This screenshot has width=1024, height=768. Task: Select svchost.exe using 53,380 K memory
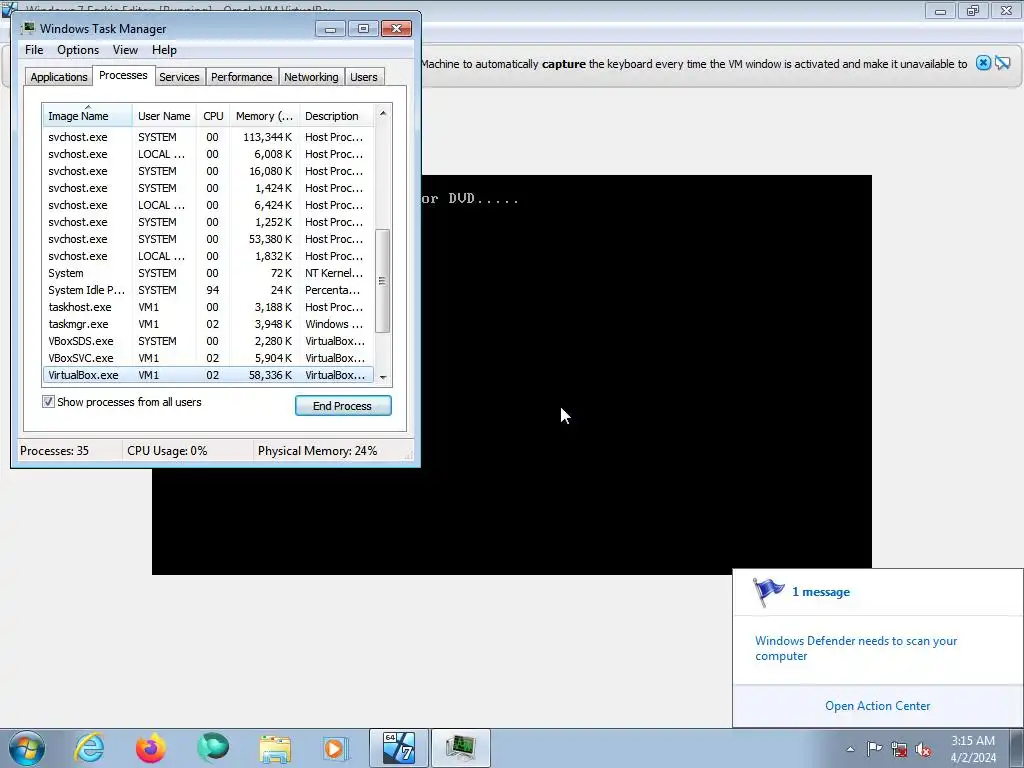208,239
